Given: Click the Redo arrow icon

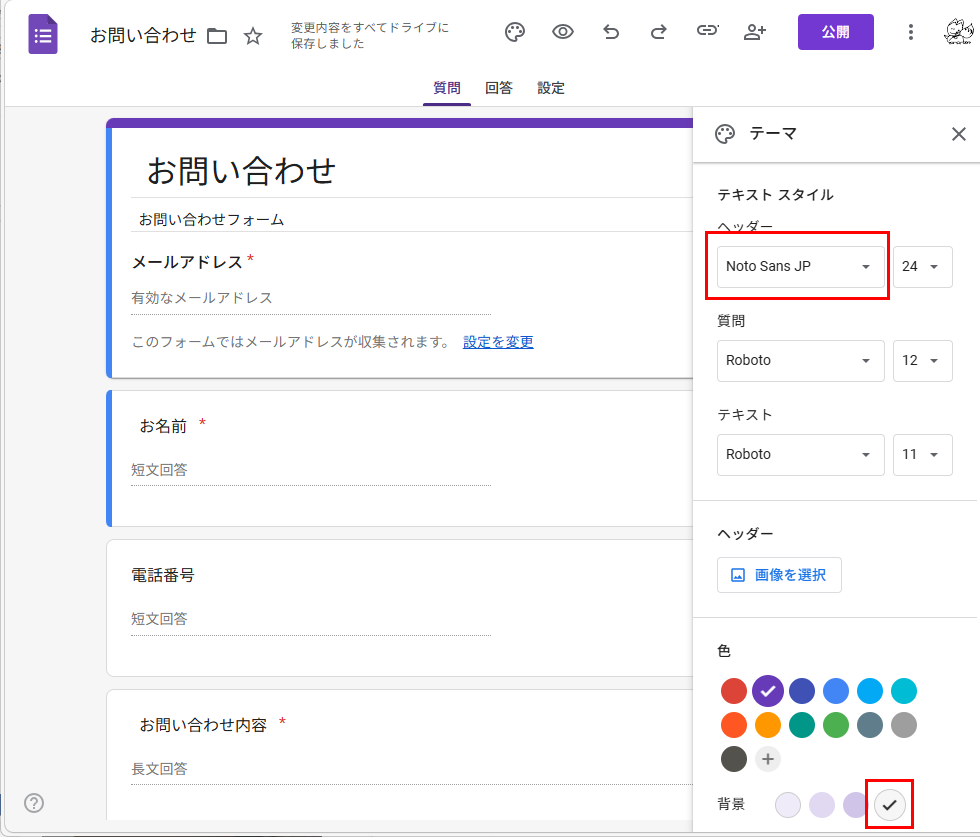Looking at the screenshot, I should (x=659, y=32).
